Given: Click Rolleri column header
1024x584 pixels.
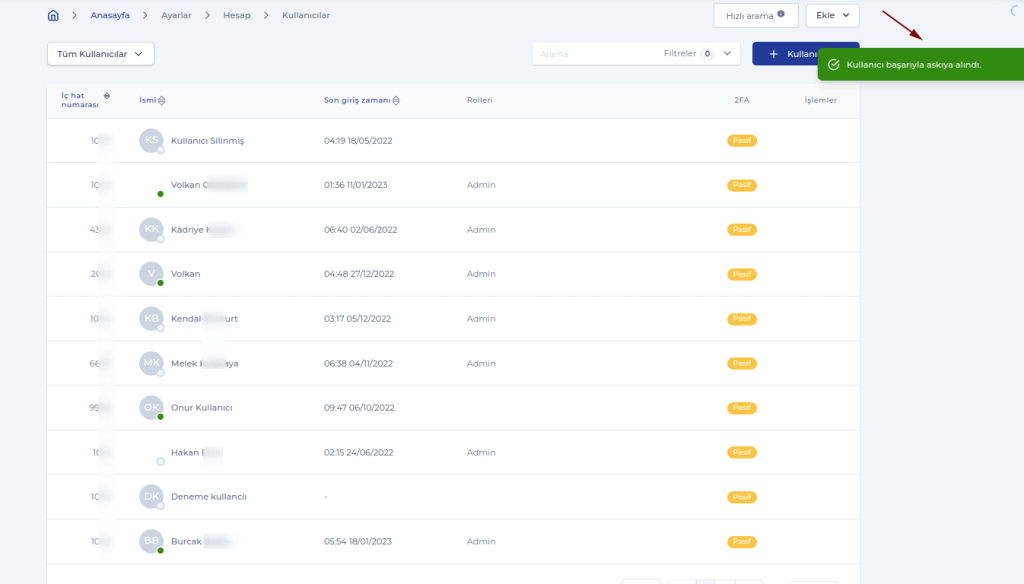Looking at the screenshot, I should pos(479,100).
